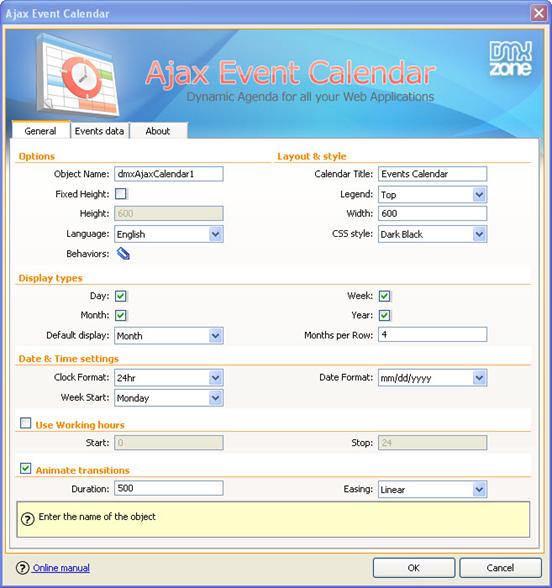The height and width of the screenshot is (588, 552).
Task: Open the Online manual link
Action: click(x=61, y=568)
